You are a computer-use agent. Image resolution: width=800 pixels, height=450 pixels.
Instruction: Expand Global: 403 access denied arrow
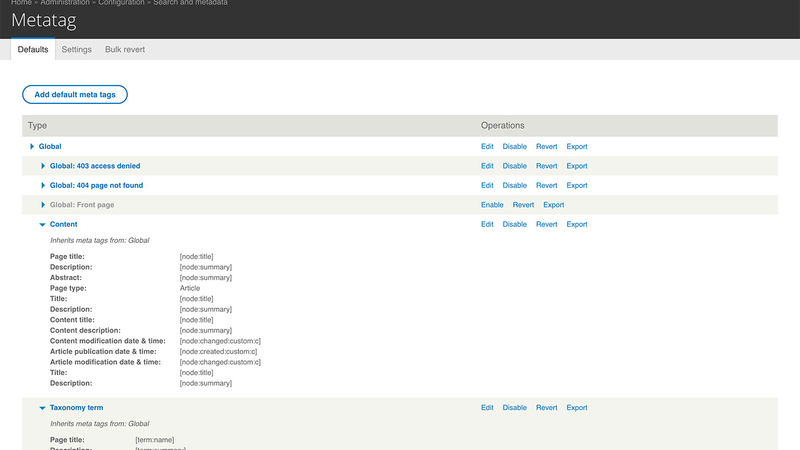(x=43, y=166)
